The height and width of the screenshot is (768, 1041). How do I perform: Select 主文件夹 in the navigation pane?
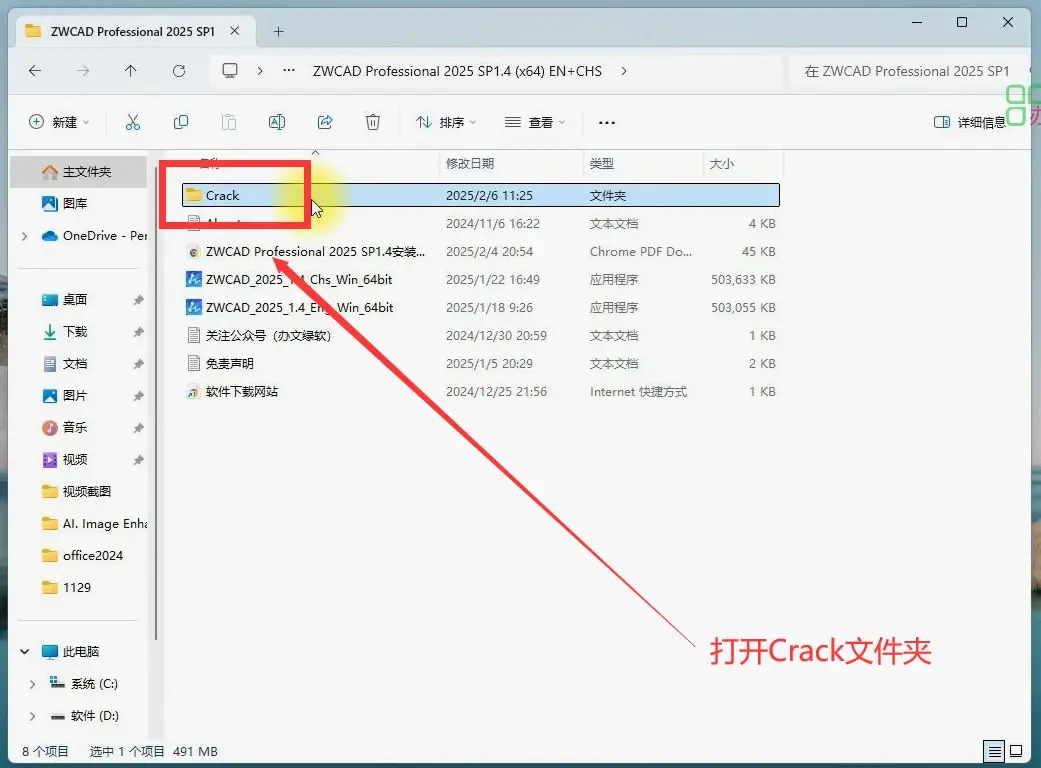(78, 172)
